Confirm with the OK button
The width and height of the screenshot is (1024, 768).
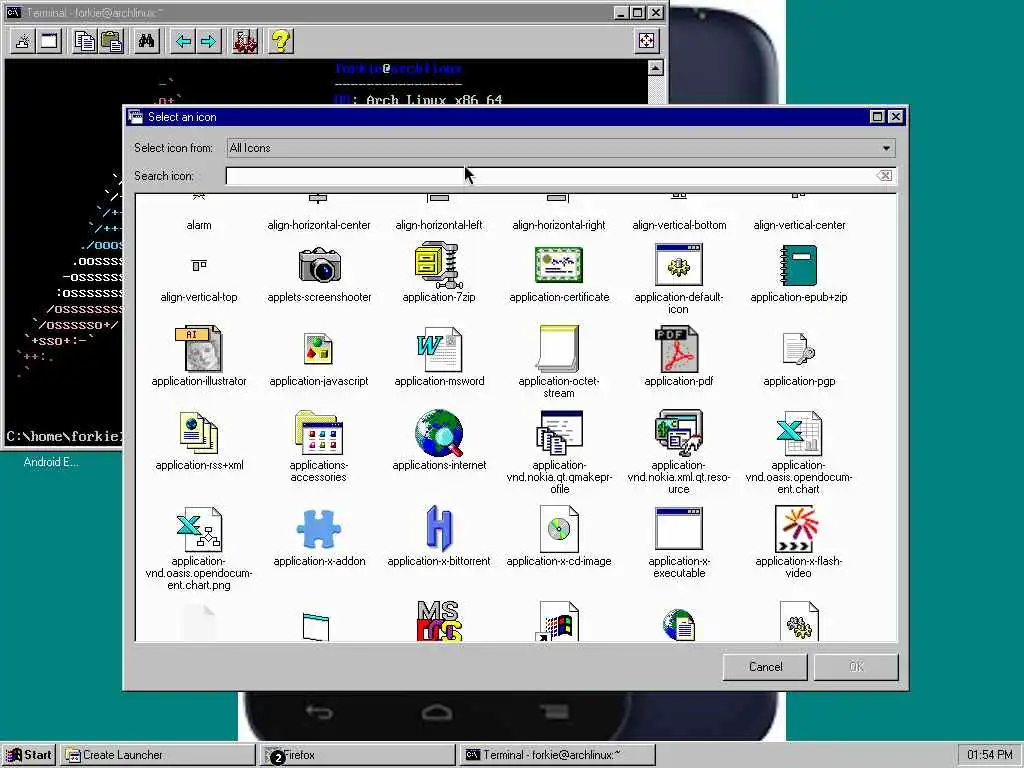pos(856,667)
